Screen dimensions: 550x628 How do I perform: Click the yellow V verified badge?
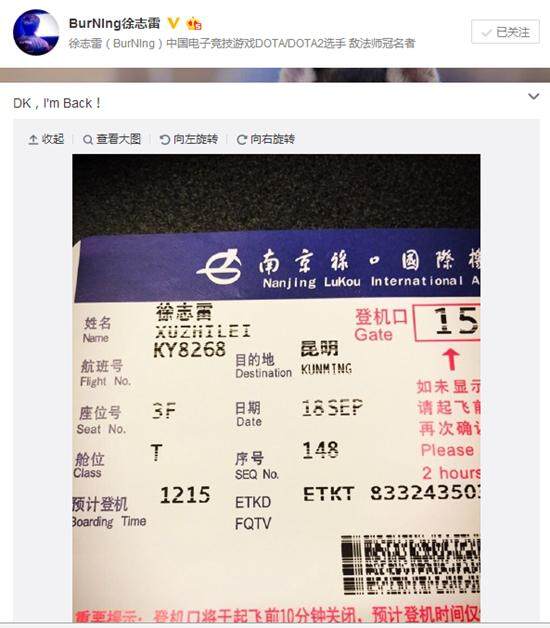tap(173, 23)
